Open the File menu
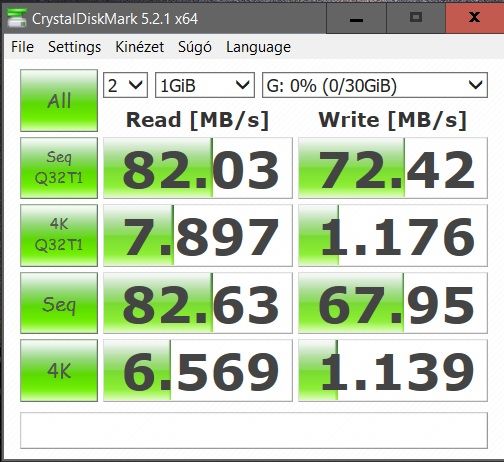 tap(22, 47)
